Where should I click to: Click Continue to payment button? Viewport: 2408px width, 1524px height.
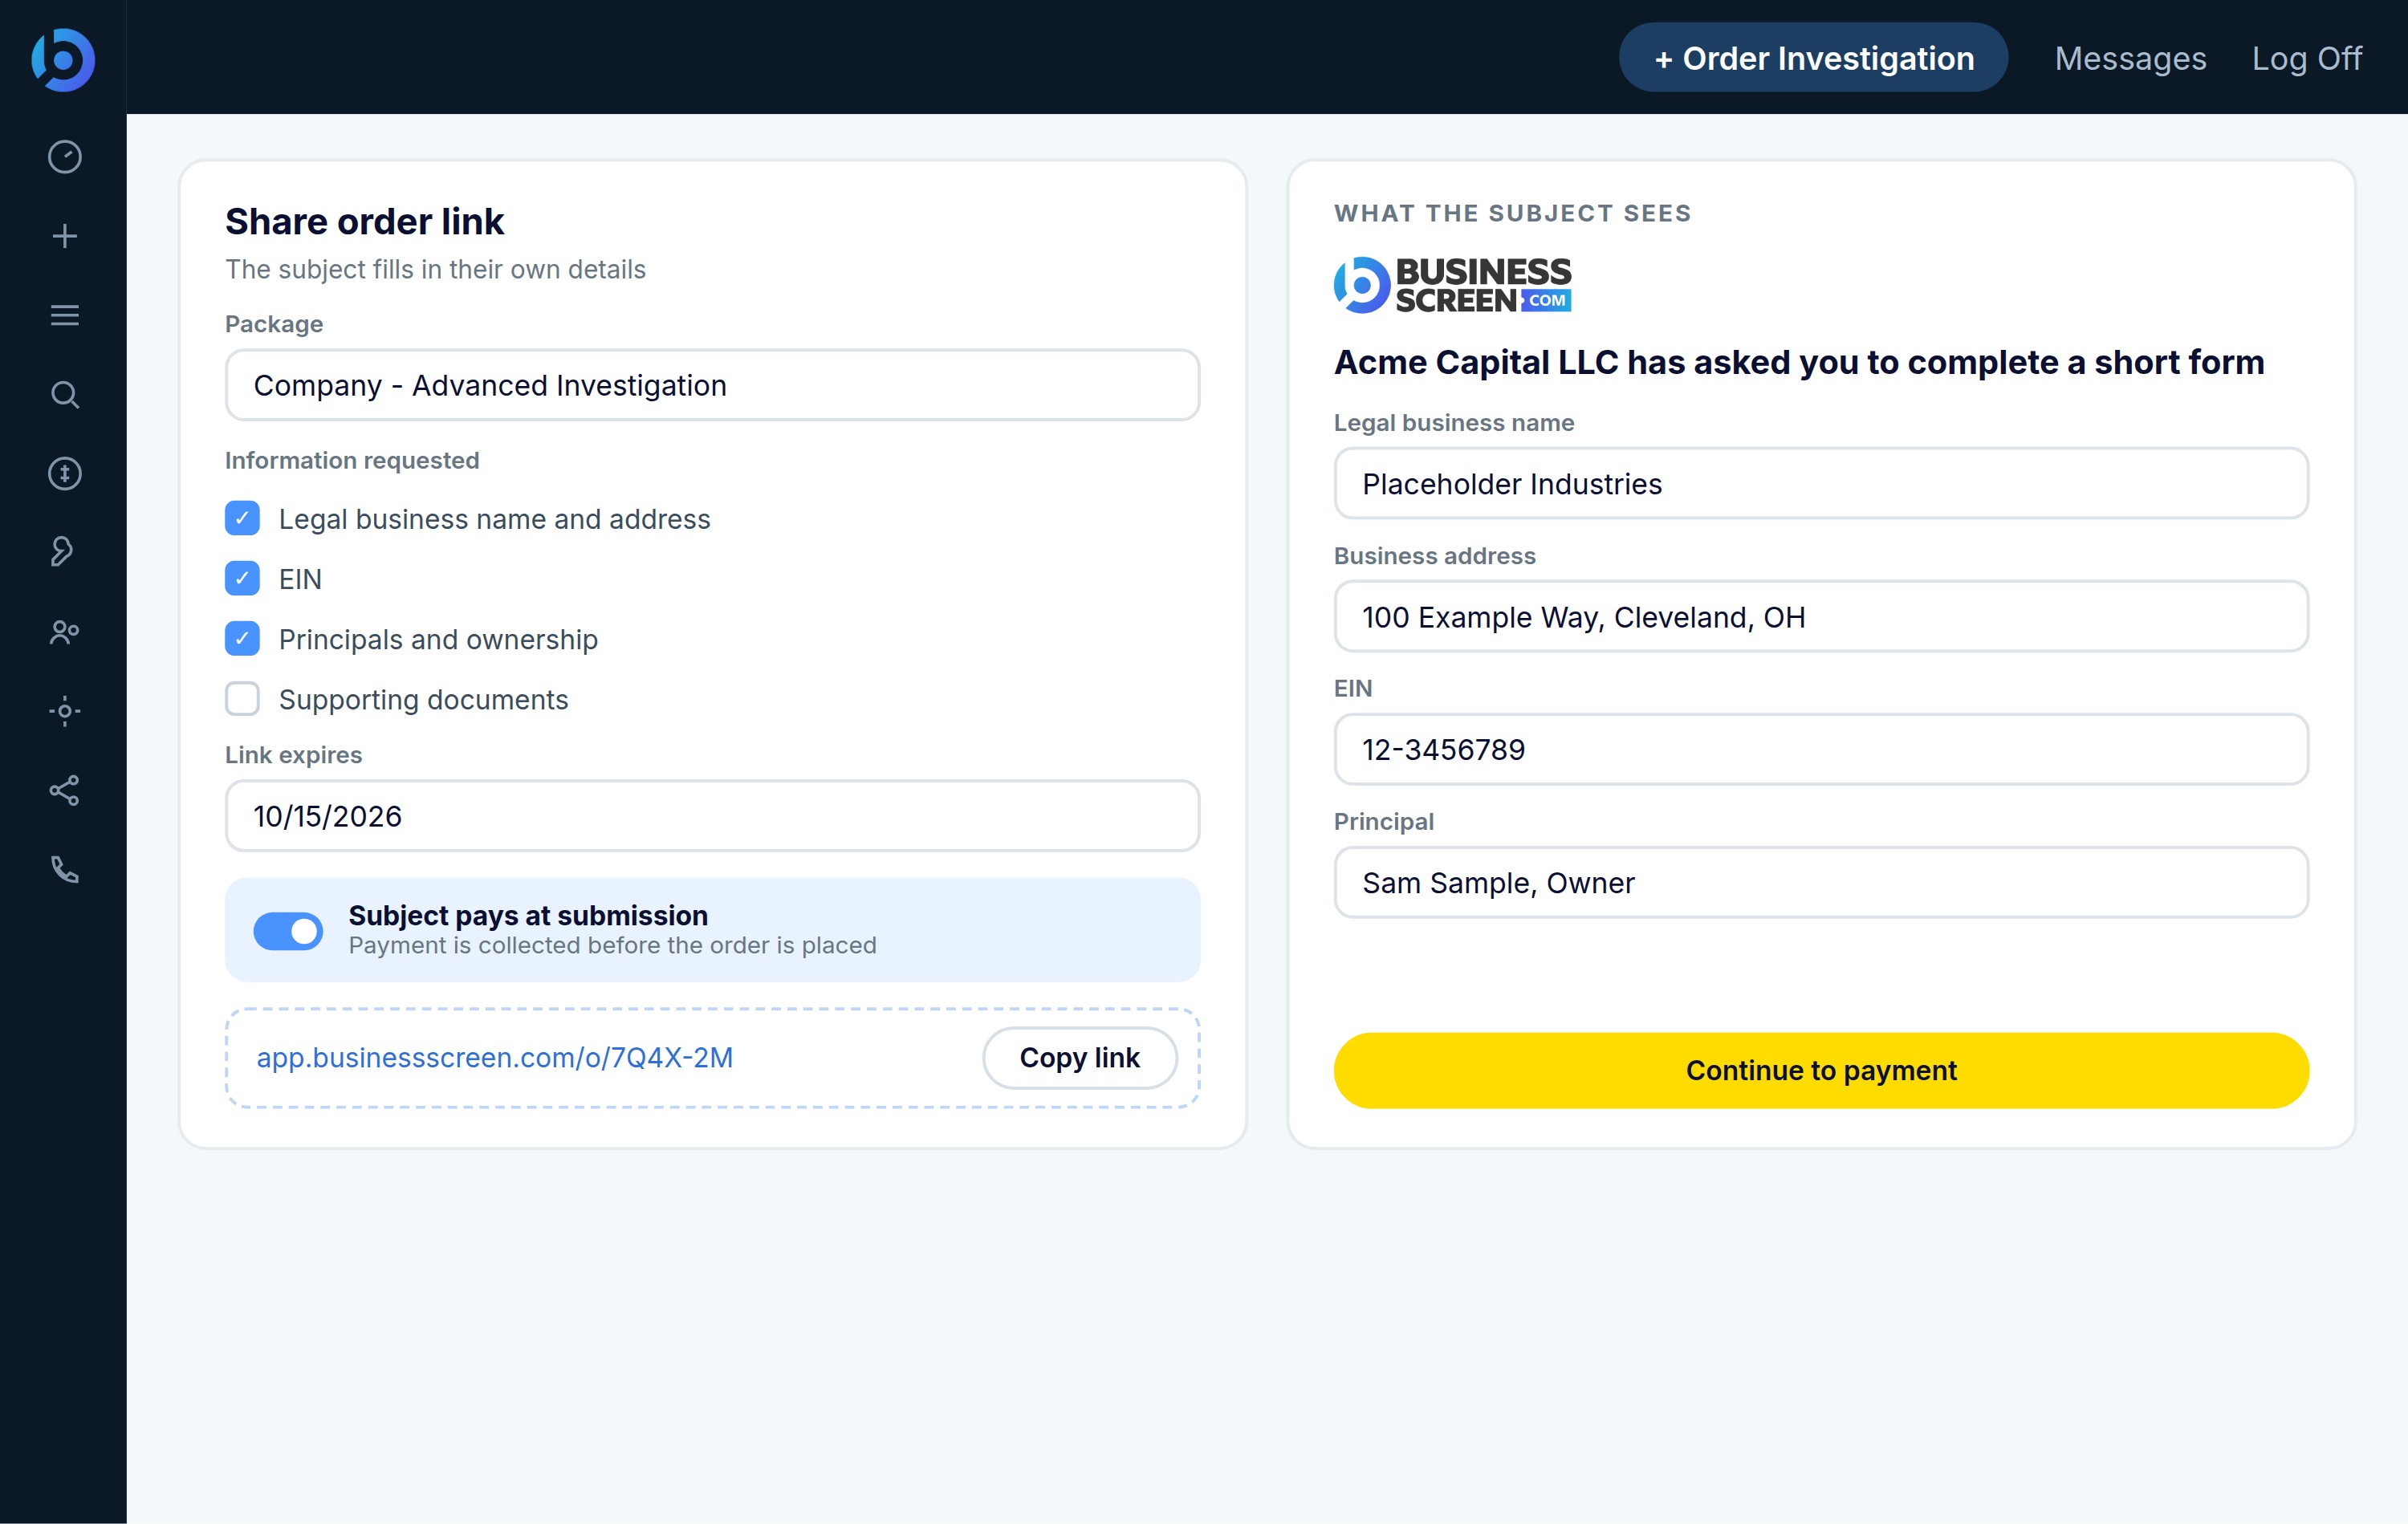point(1821,1070)
